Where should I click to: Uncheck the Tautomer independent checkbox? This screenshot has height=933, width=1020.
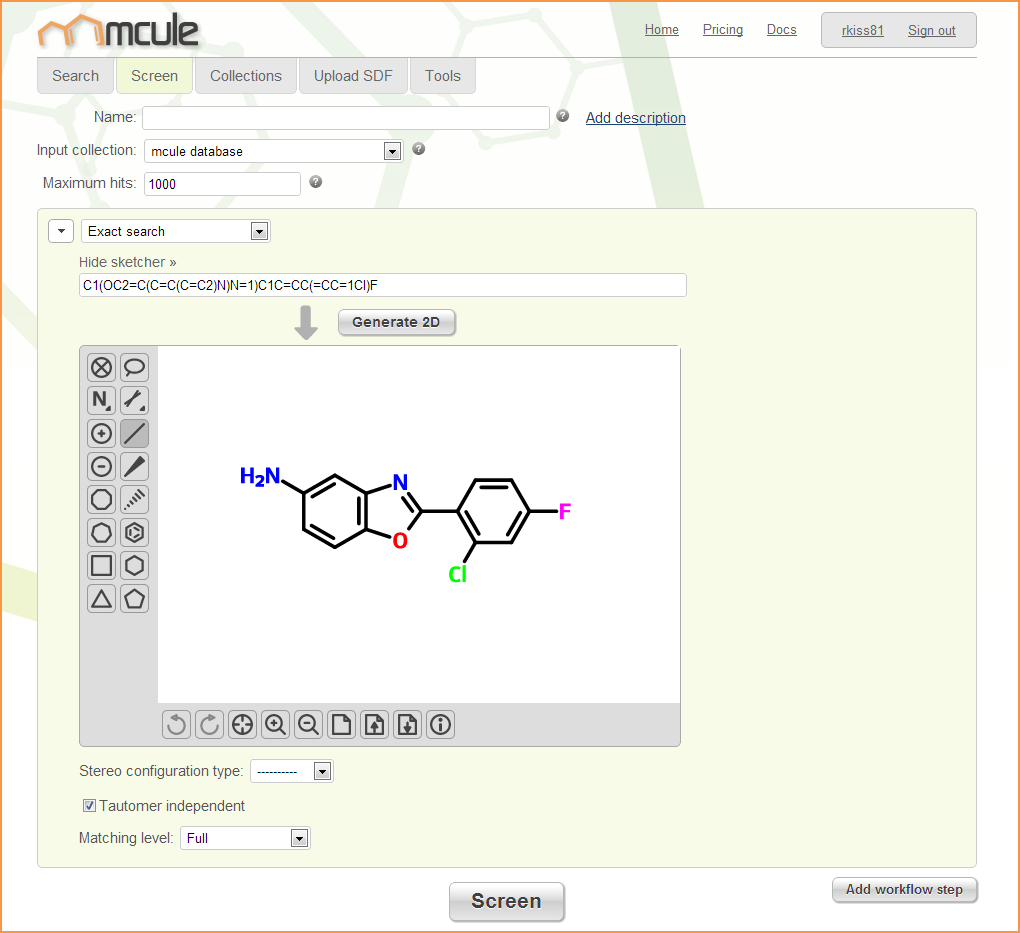pyautogui.click(x=89, y=806)
